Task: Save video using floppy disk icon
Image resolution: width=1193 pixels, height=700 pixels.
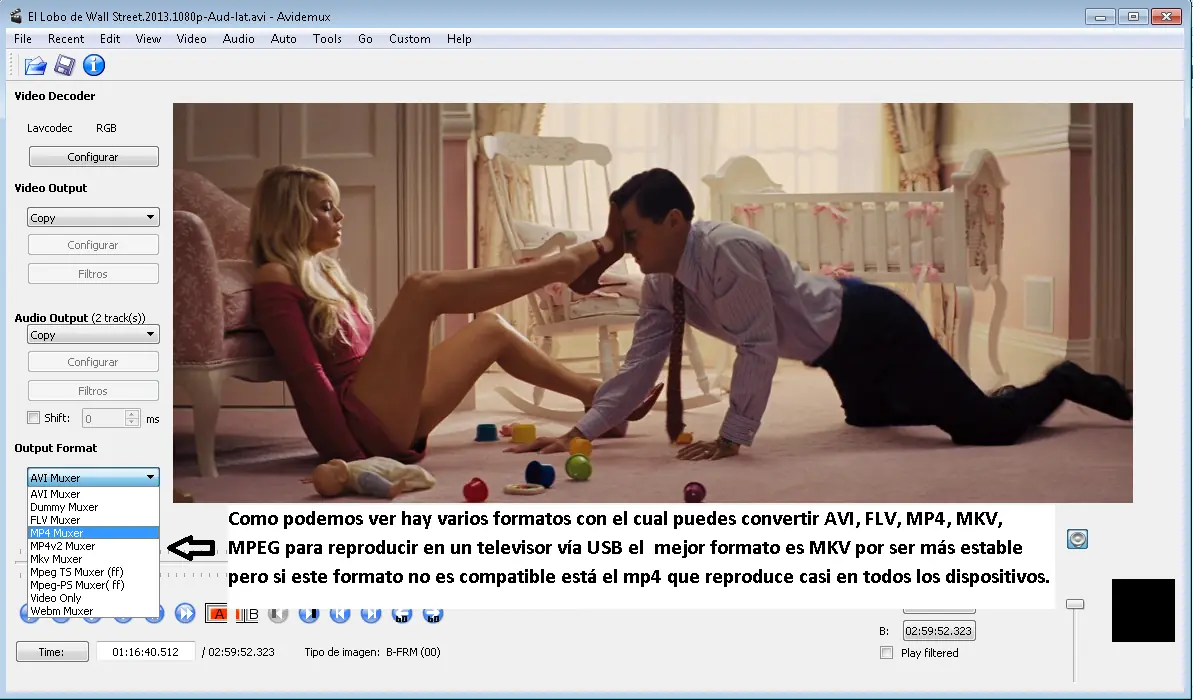Action: click(64, 65)
